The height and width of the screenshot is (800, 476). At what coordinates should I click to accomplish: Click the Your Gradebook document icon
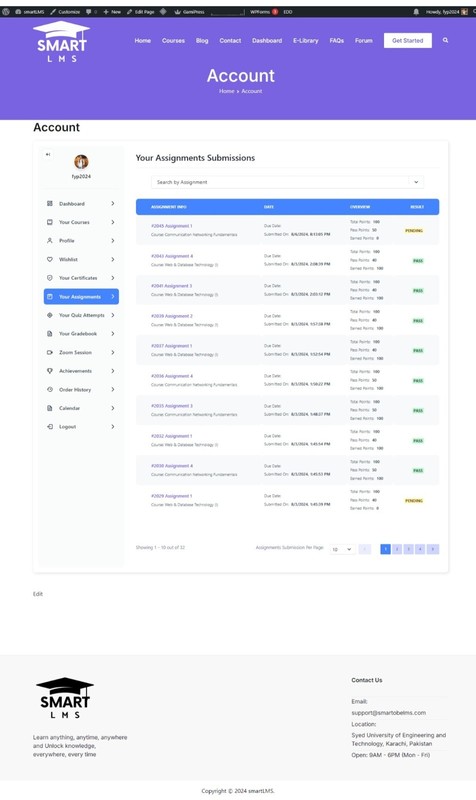tap(49, 334)
